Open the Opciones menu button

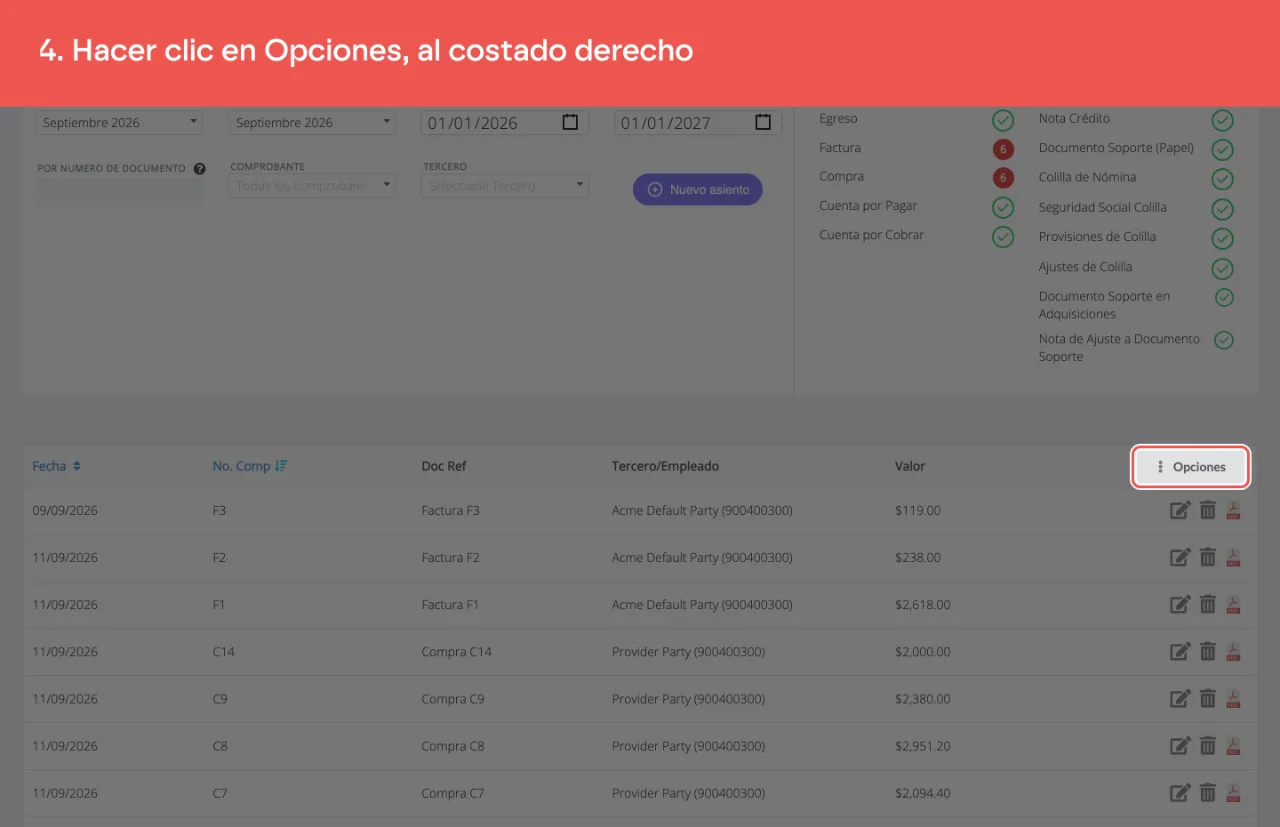point(1190,467)
